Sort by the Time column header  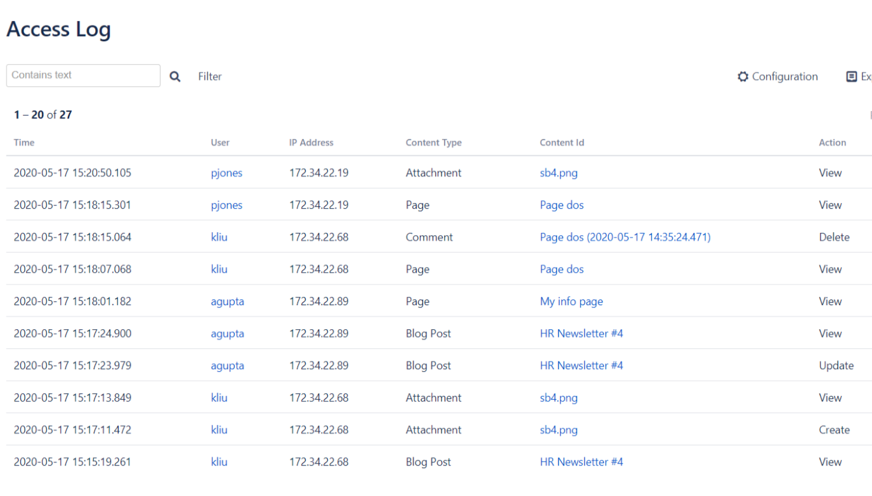24,143
